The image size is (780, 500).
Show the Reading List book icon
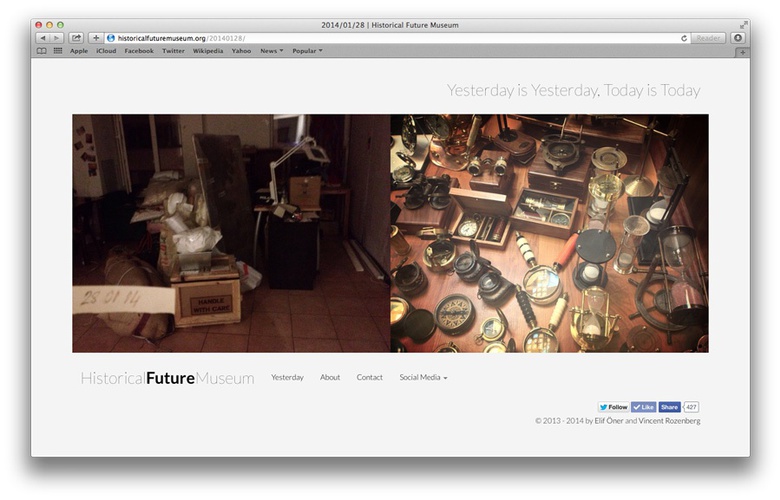coord(42,50)
